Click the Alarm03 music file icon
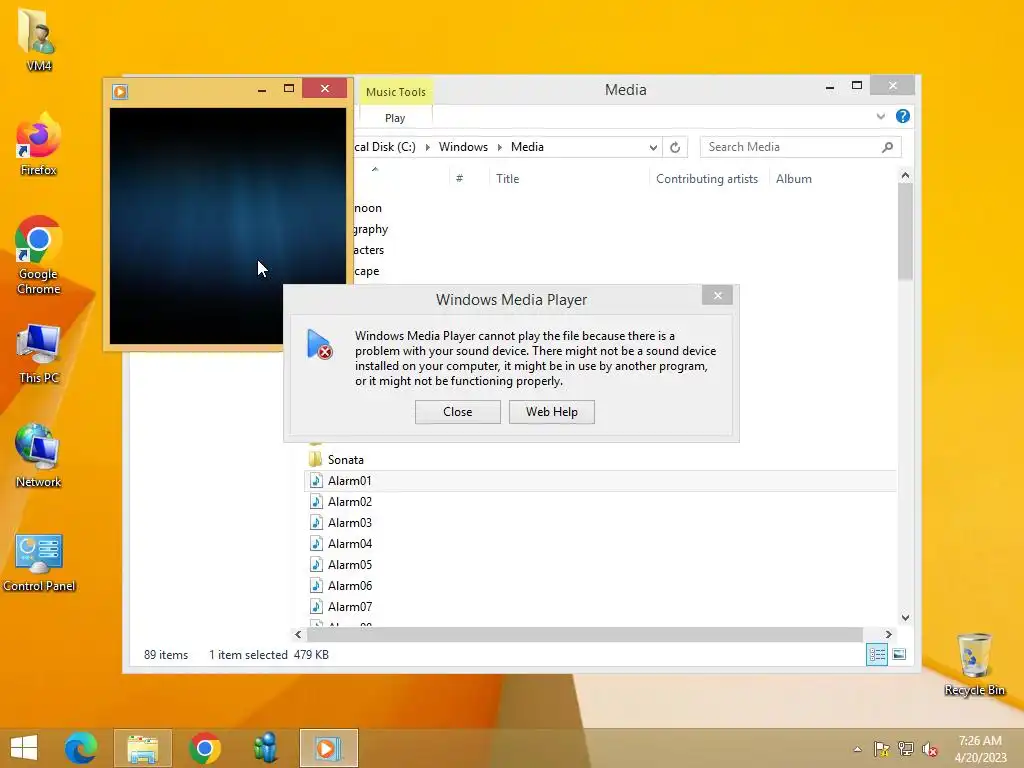The width and height of the screenshot is (1024, 768). click(x=316, y=522)
